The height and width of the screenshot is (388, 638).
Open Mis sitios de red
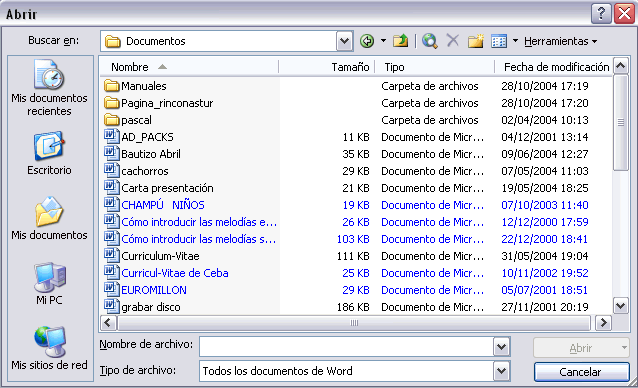tap(49, 348)
